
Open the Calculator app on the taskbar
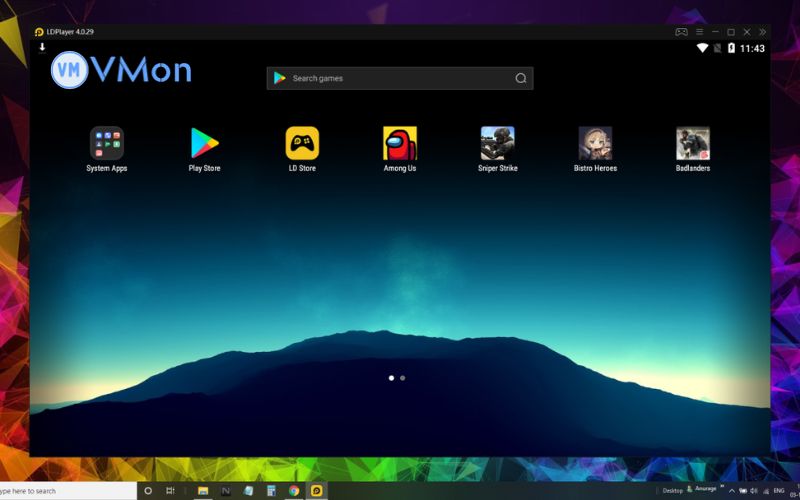tap(271, 491)
